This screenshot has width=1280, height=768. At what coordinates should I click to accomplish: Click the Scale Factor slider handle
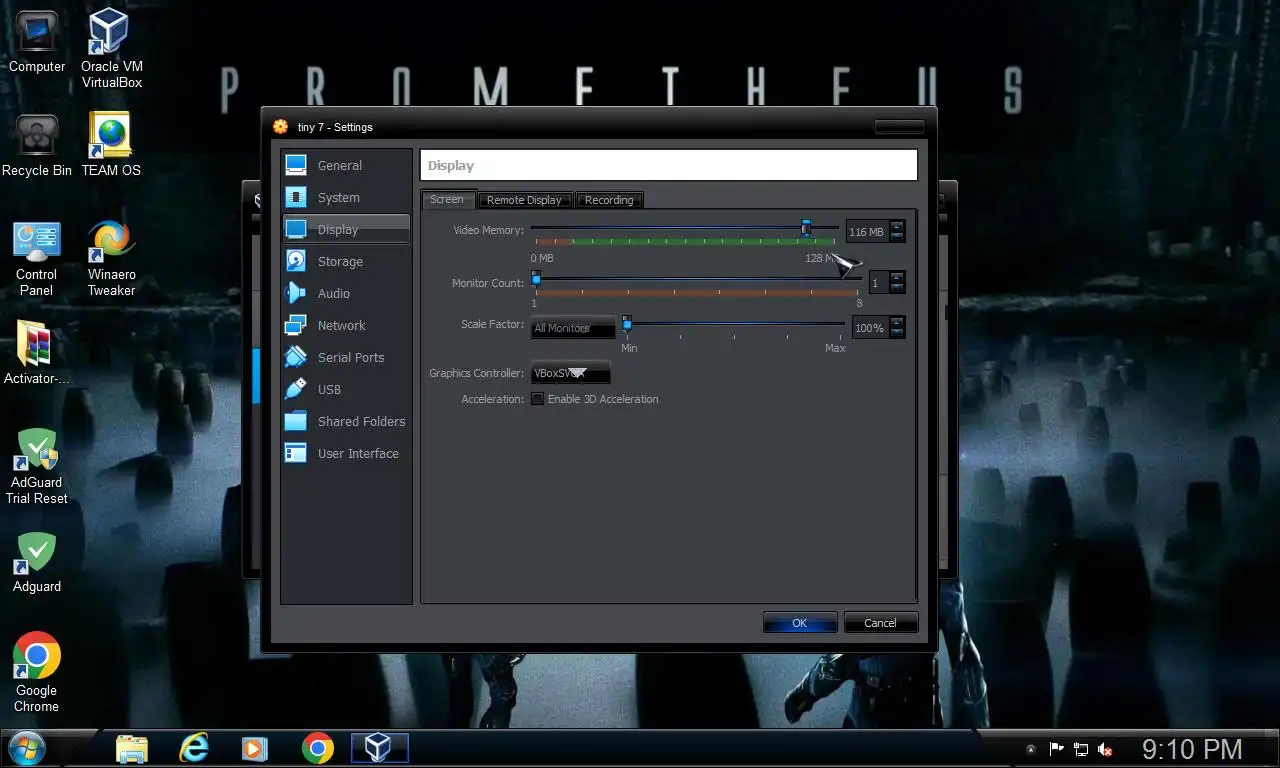[627, 323]
